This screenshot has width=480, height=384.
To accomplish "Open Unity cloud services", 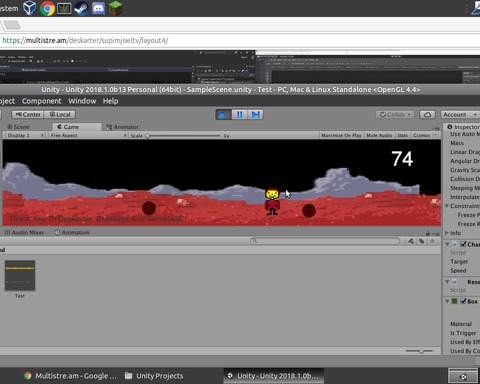I will 427,114.
